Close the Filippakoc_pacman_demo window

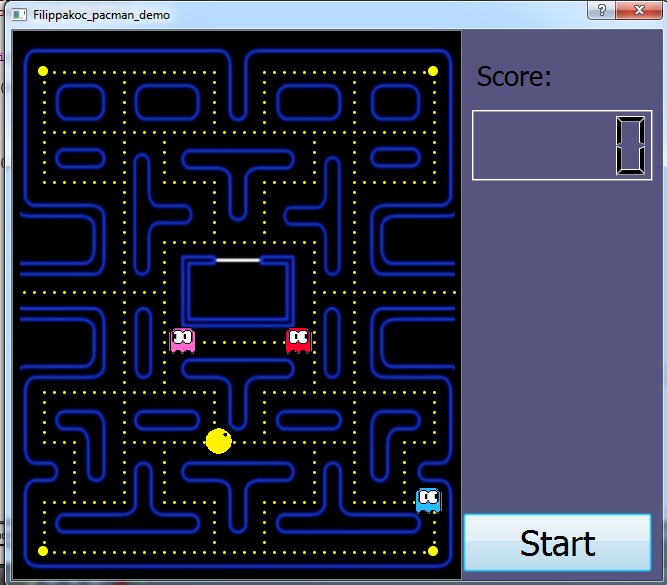click(x=639, y=10)
